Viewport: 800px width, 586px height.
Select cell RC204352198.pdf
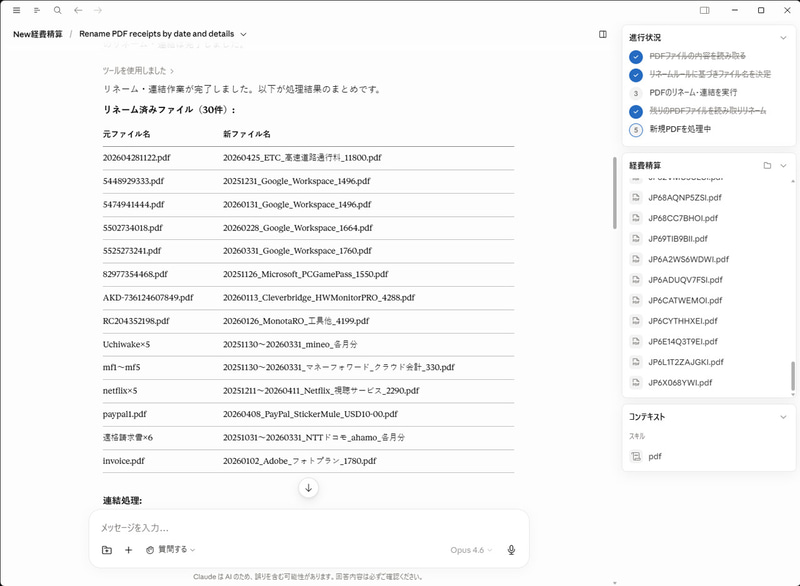136,321
